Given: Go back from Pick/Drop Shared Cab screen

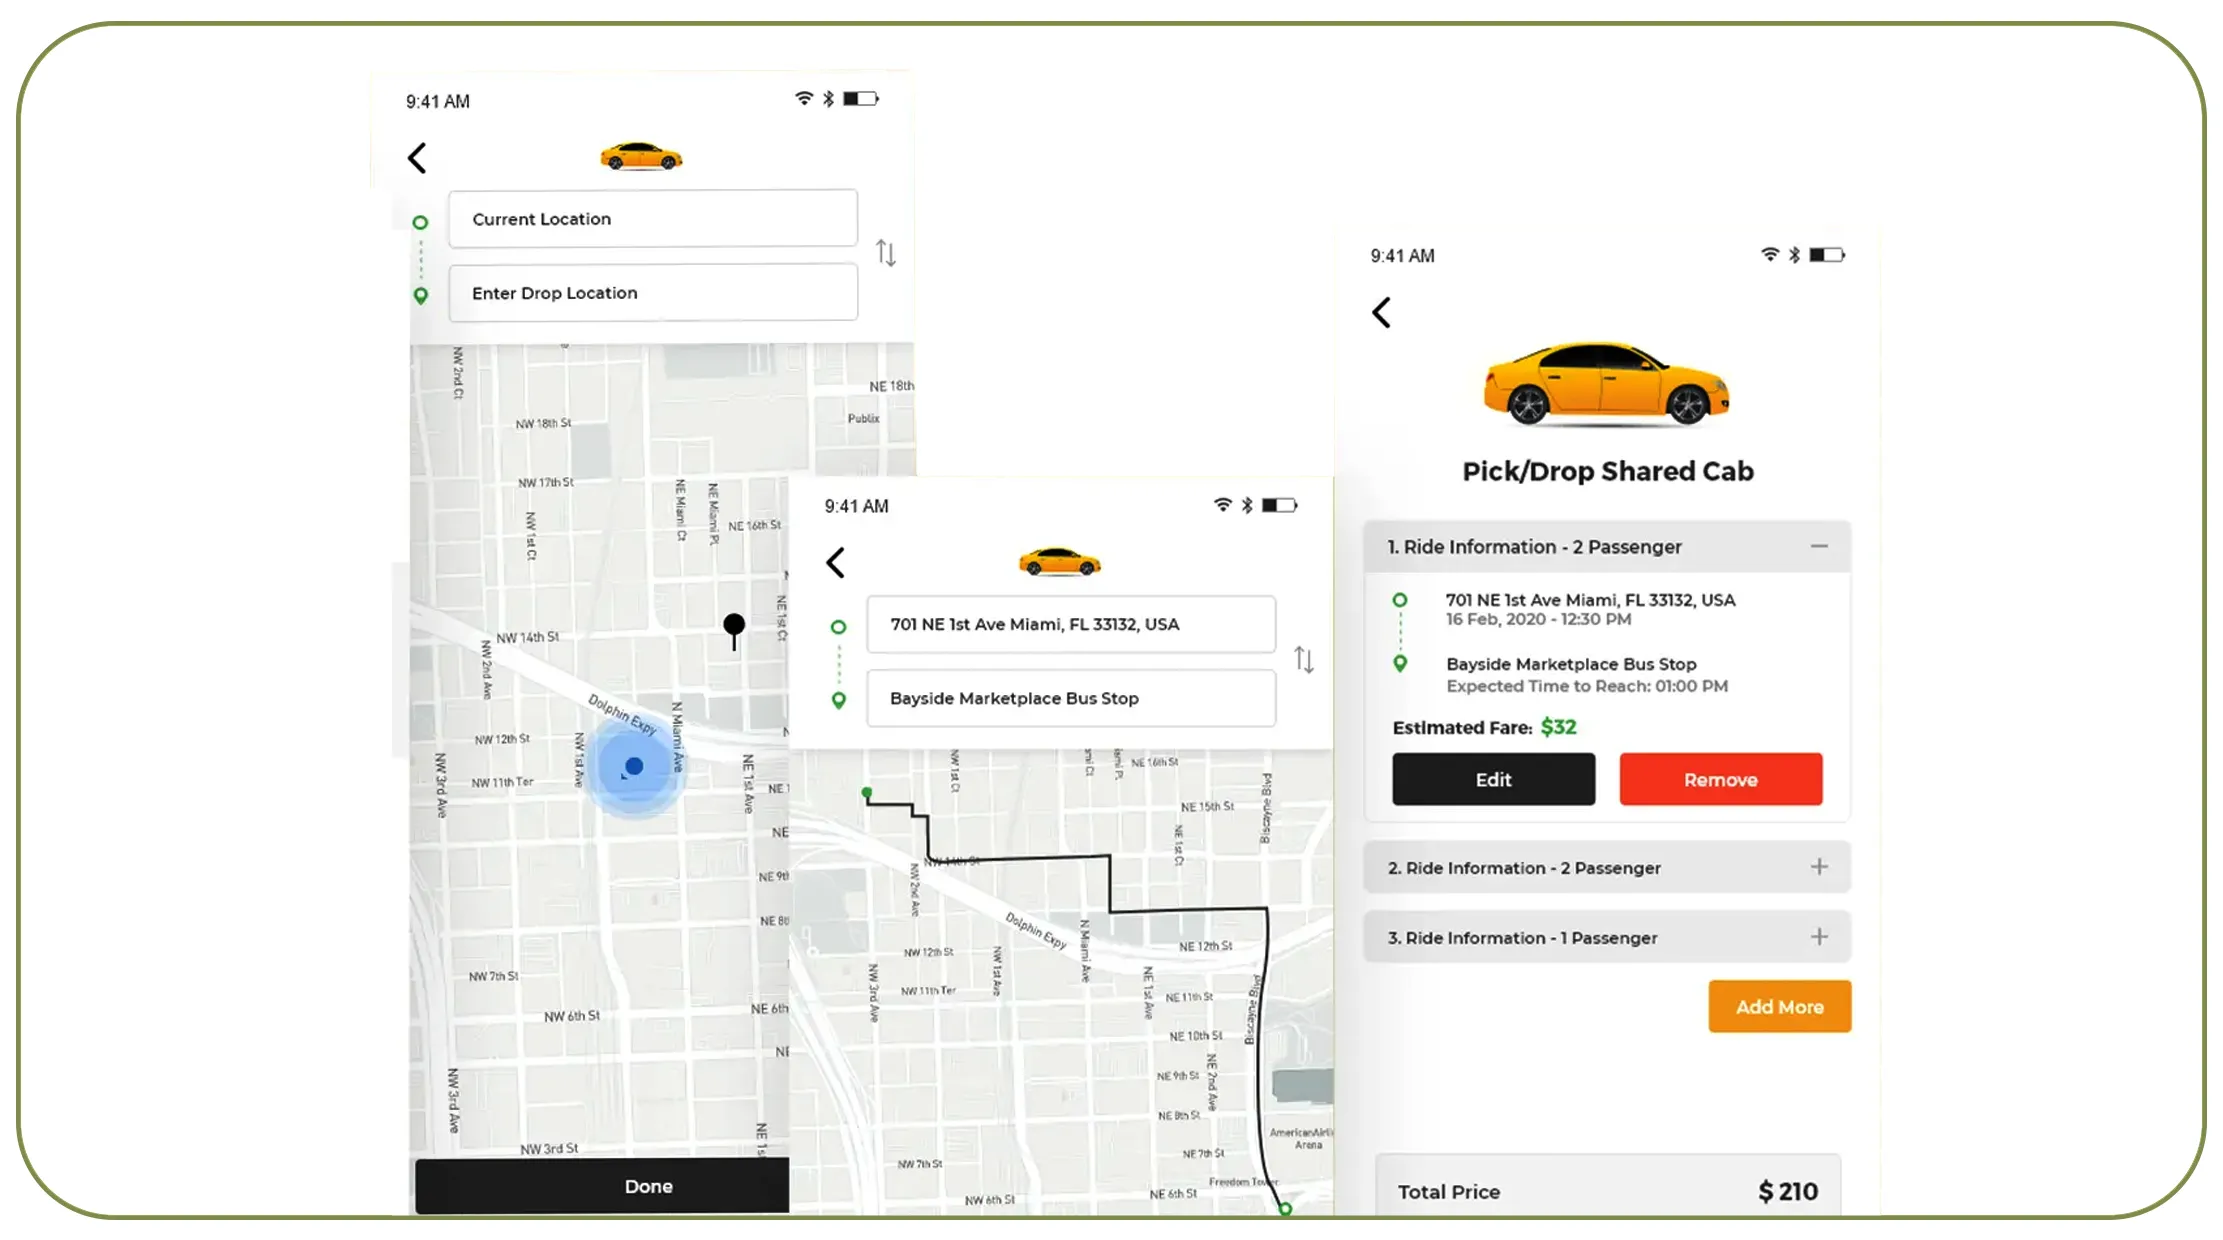Looking at the screenshot, I should [1381, 312].
